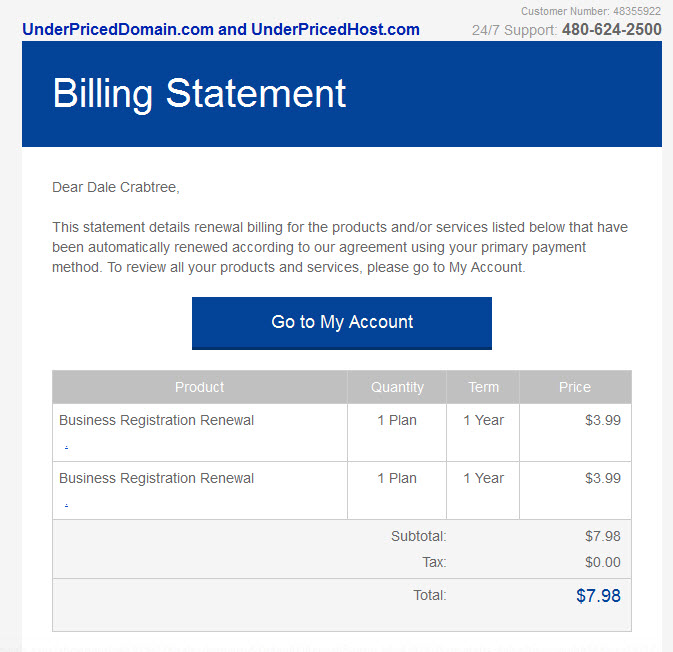Screen dimensions: 673x652
Task: Click the Subtotal amount $7.98
Action: click(603, 536)
